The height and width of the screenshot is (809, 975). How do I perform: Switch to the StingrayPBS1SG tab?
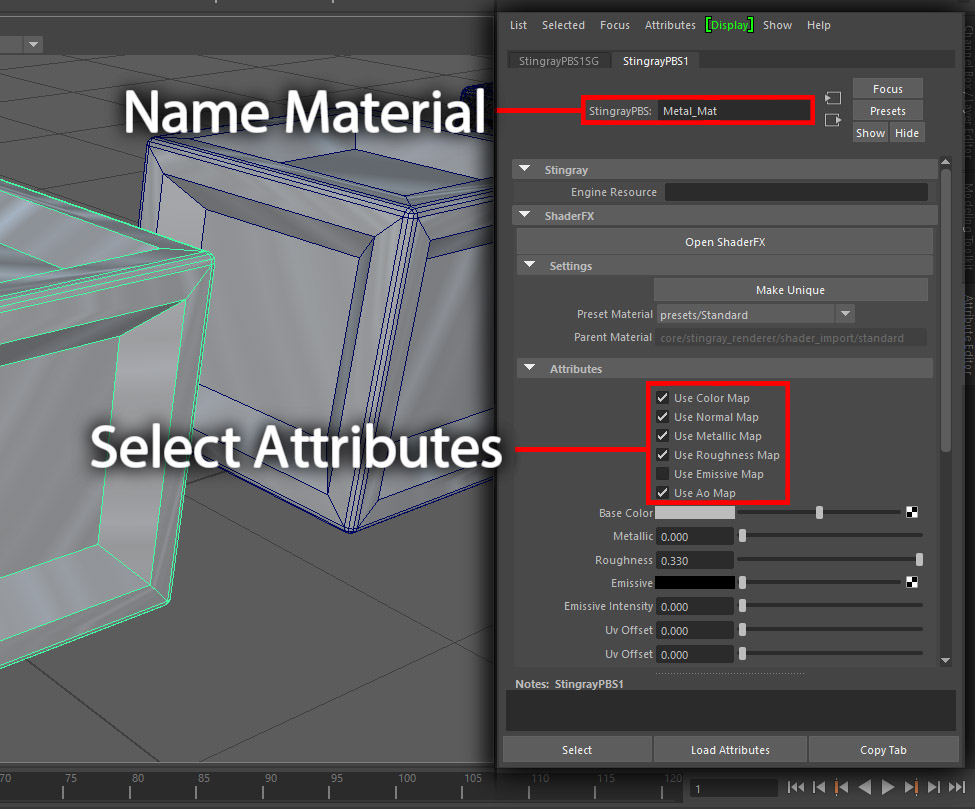(558, 60)
